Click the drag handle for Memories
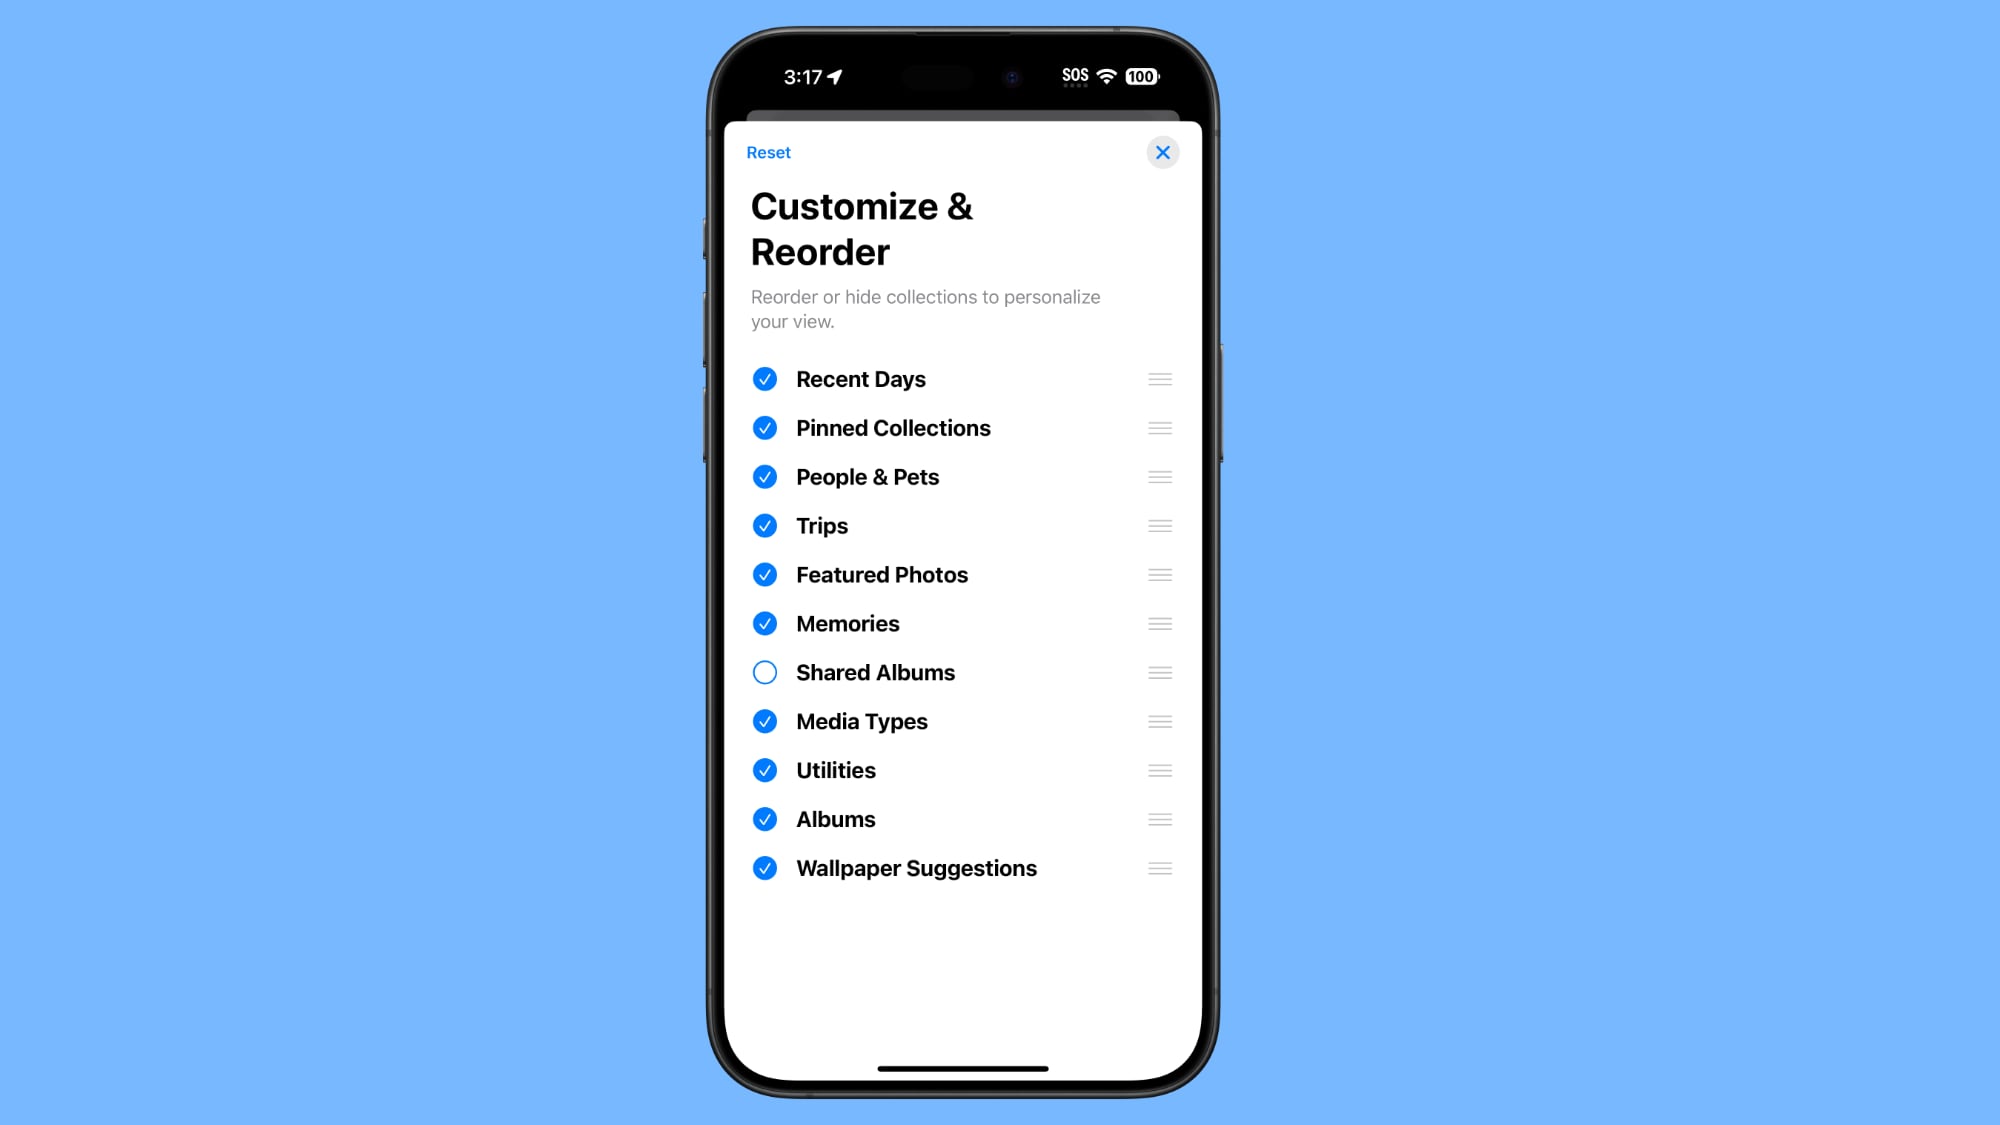The image size is (2000, 1125). tap(1158, 624)
